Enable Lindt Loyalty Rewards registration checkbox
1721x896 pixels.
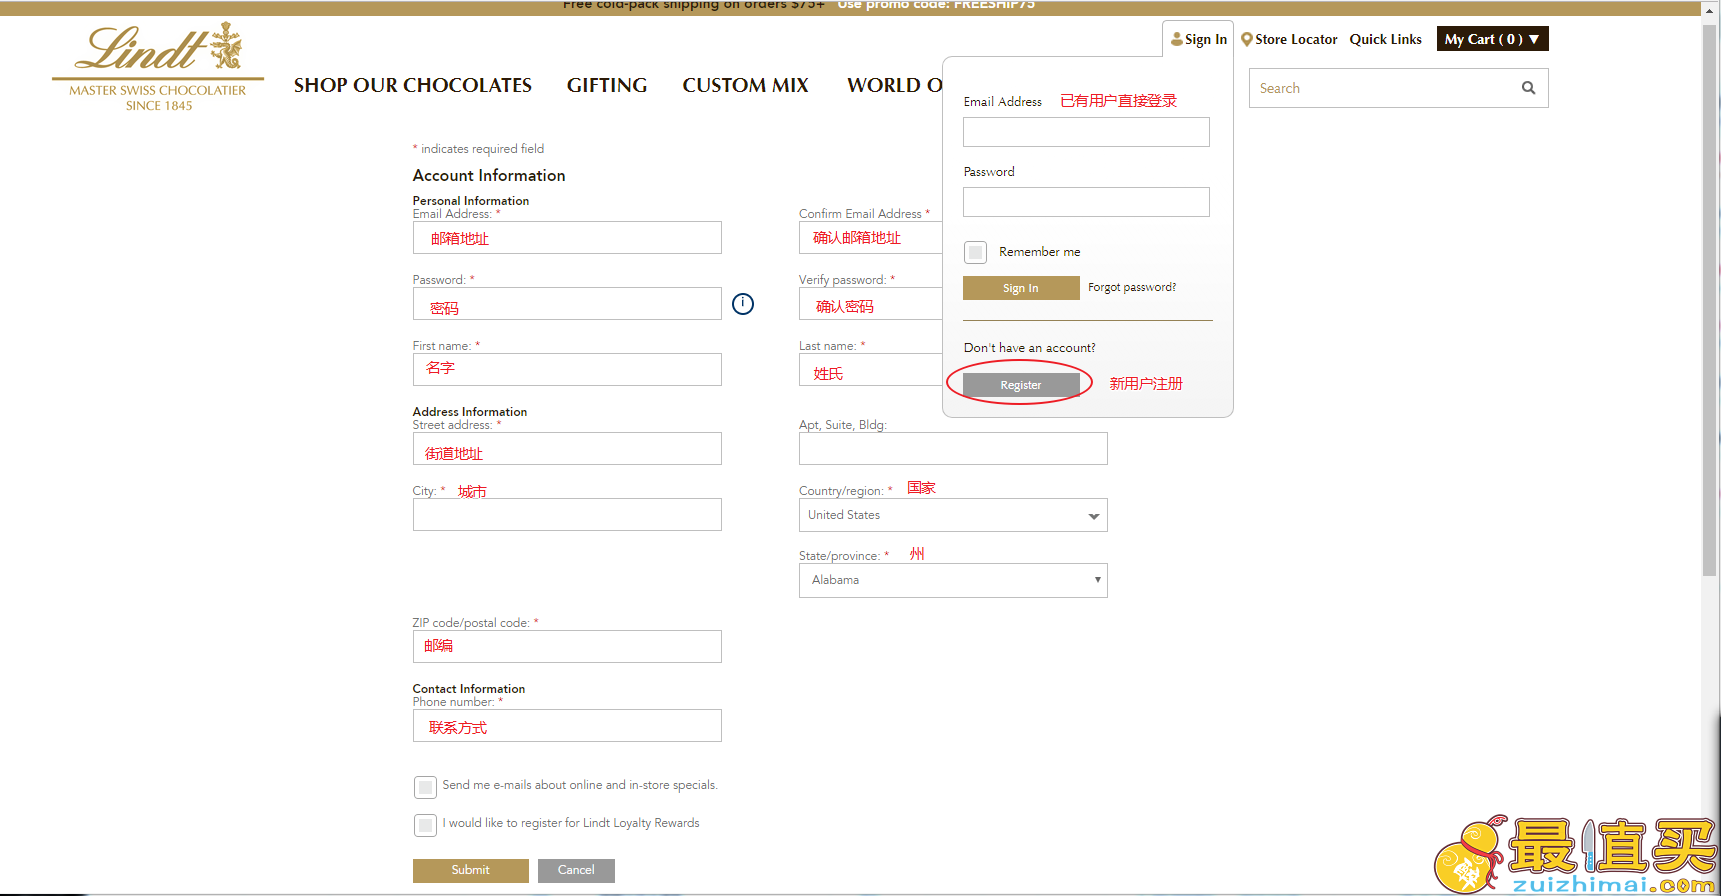[x=425, y=825]
